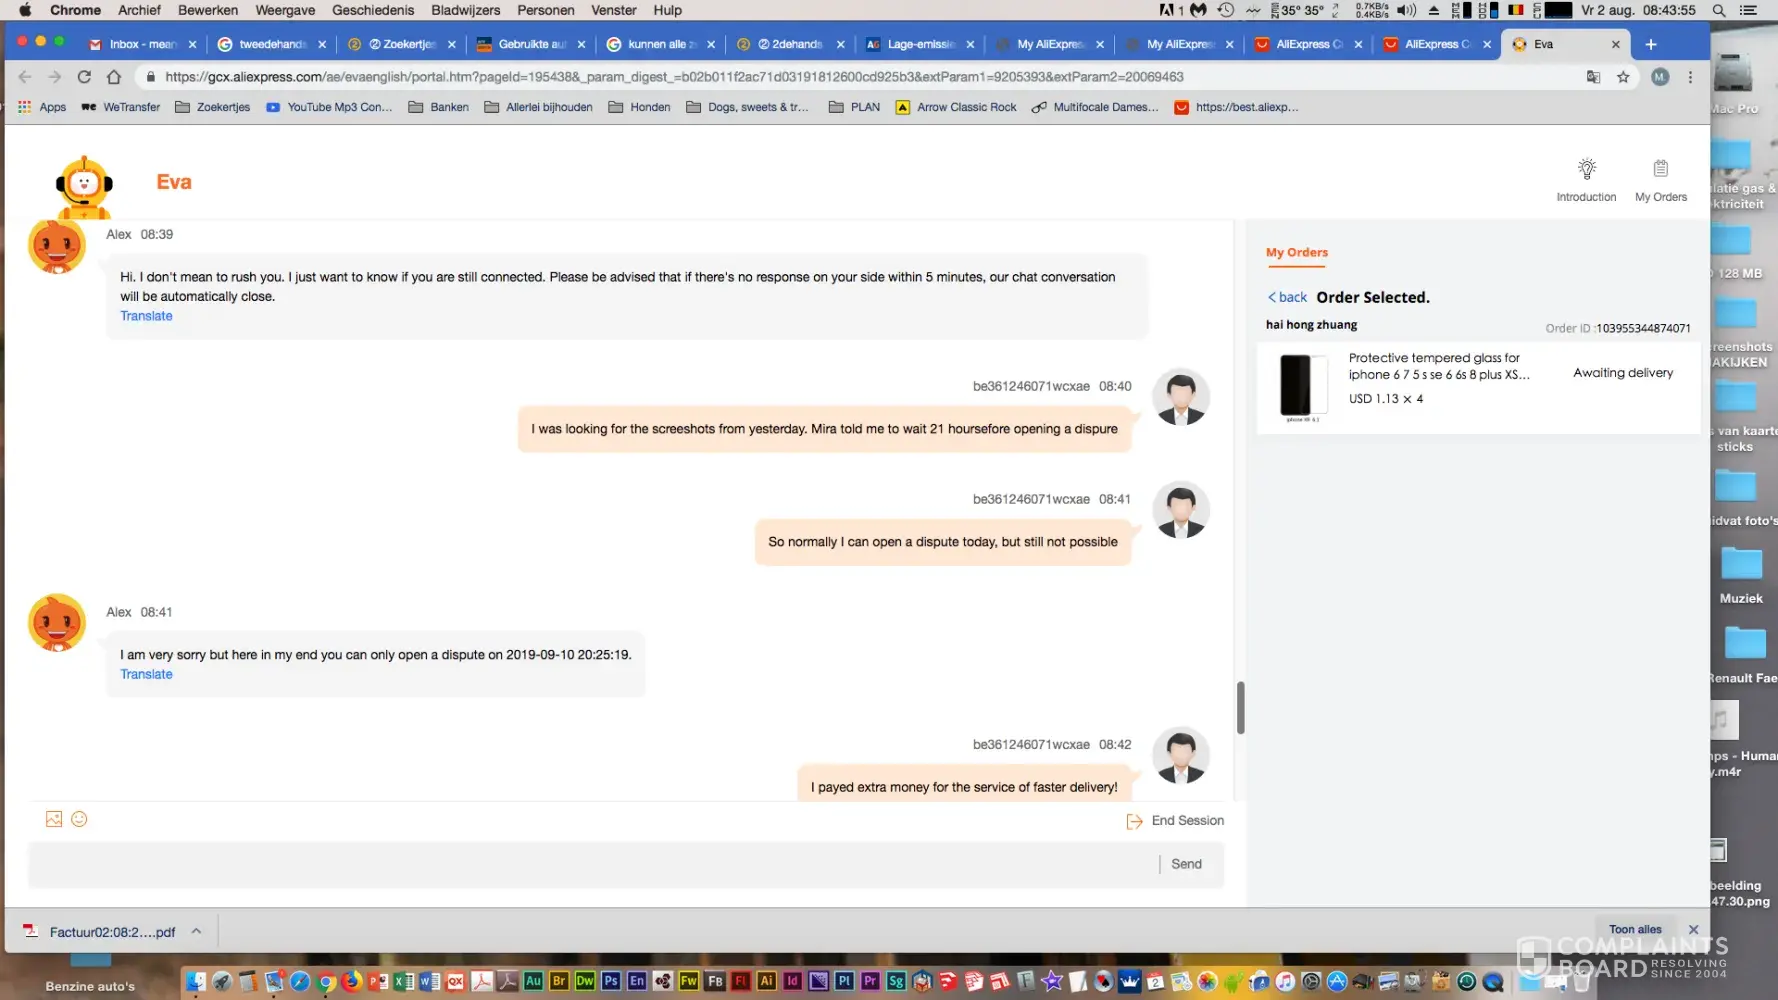Open the Banken bookmarks folder
Screen dimensions: 1778x1000
tap(439, 107)
